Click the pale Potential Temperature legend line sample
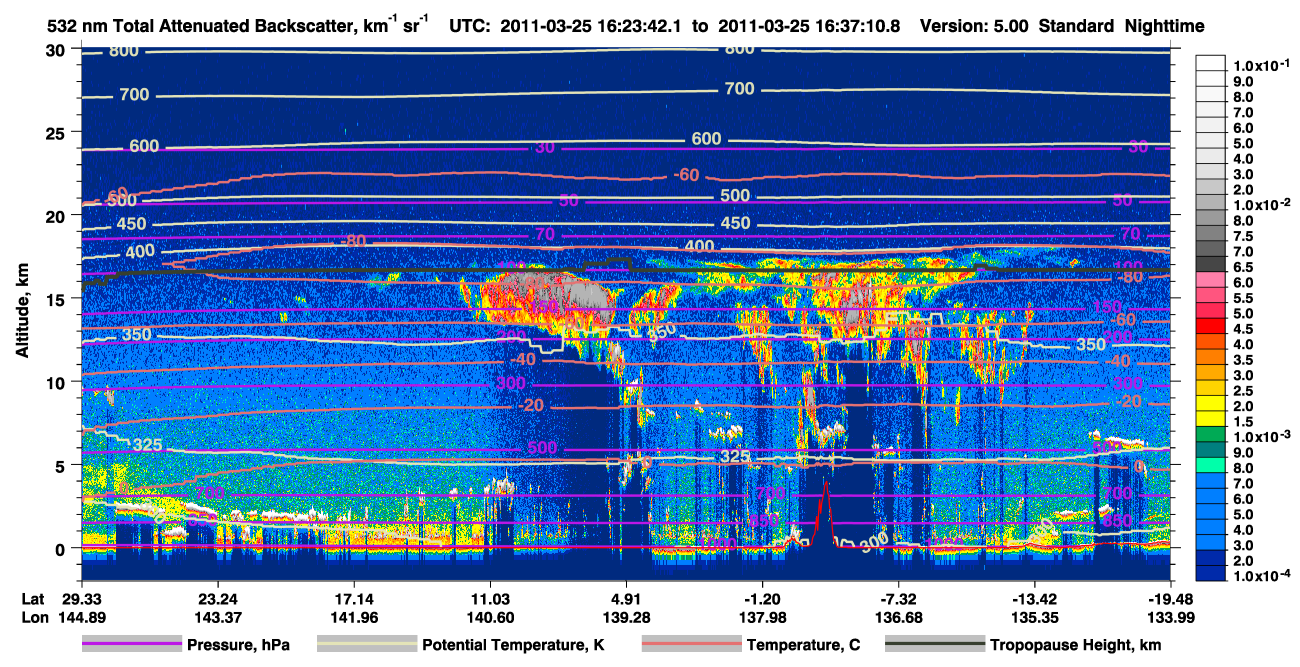 coord(367,645)
